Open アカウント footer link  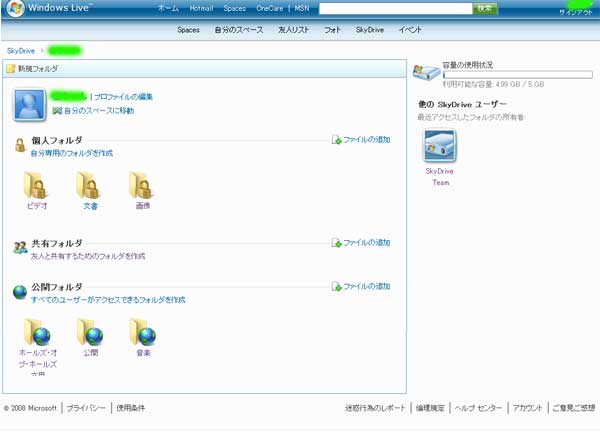tap(527, 408)
